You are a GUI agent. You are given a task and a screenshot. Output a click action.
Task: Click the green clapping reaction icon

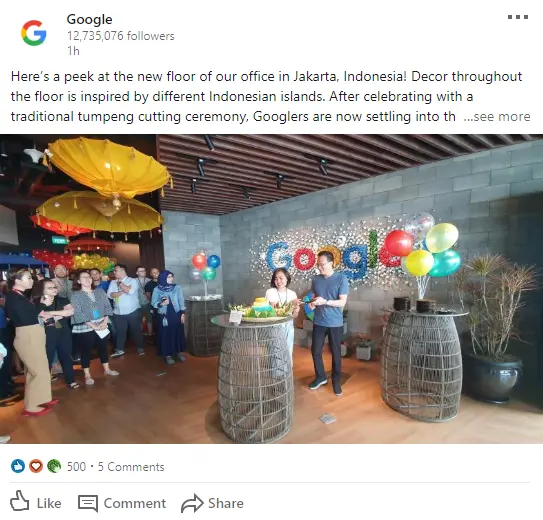click(54, 466)
